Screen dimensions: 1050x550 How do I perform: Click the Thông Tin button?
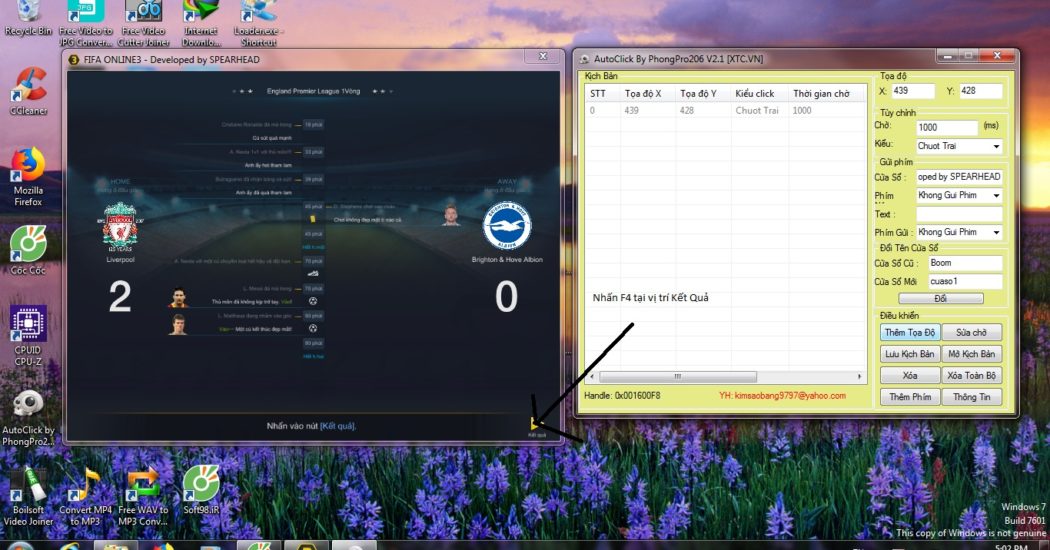coord(971,397)
